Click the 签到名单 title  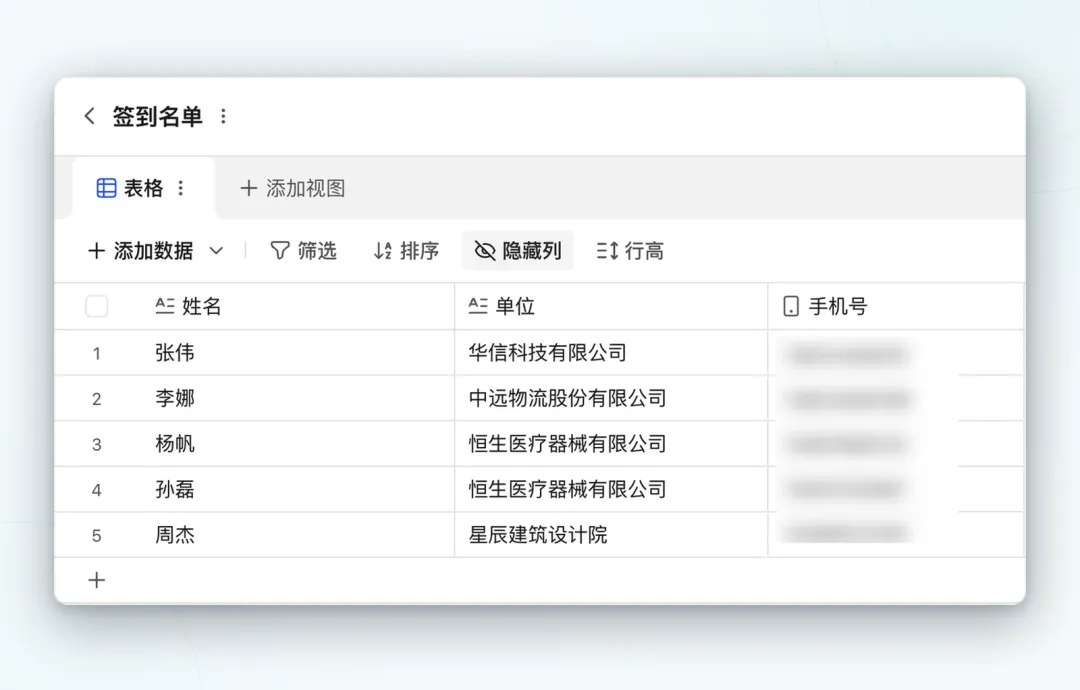158,116
